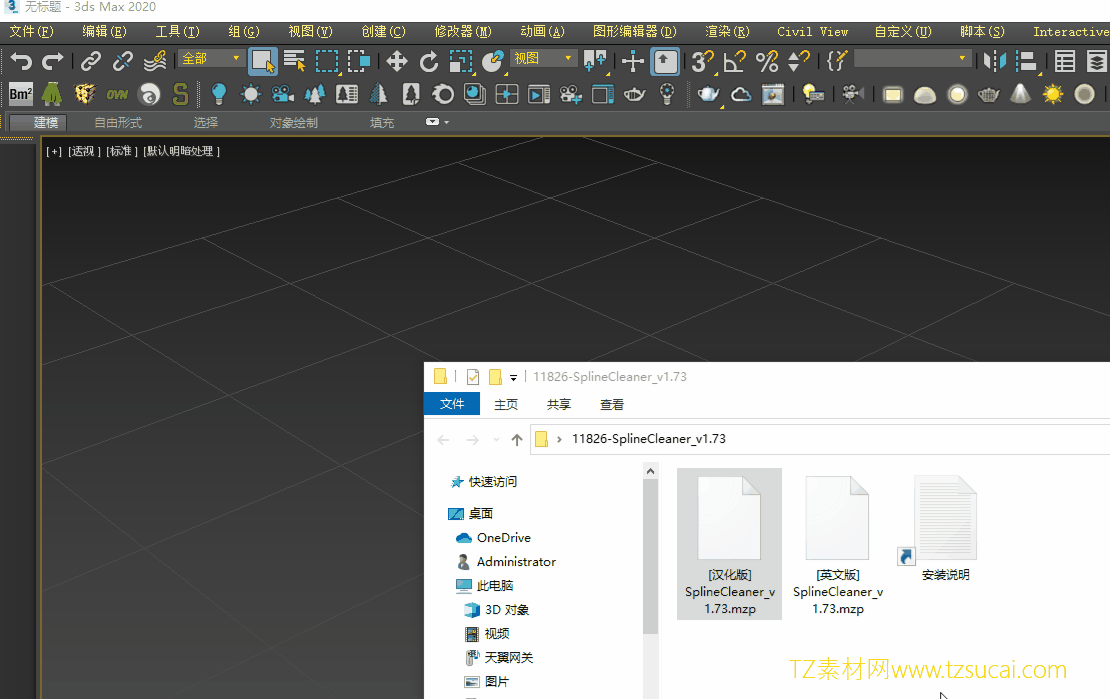Click the Select by Name list icon
Screen dimensions: 1110x699
(x=294, y=62)
